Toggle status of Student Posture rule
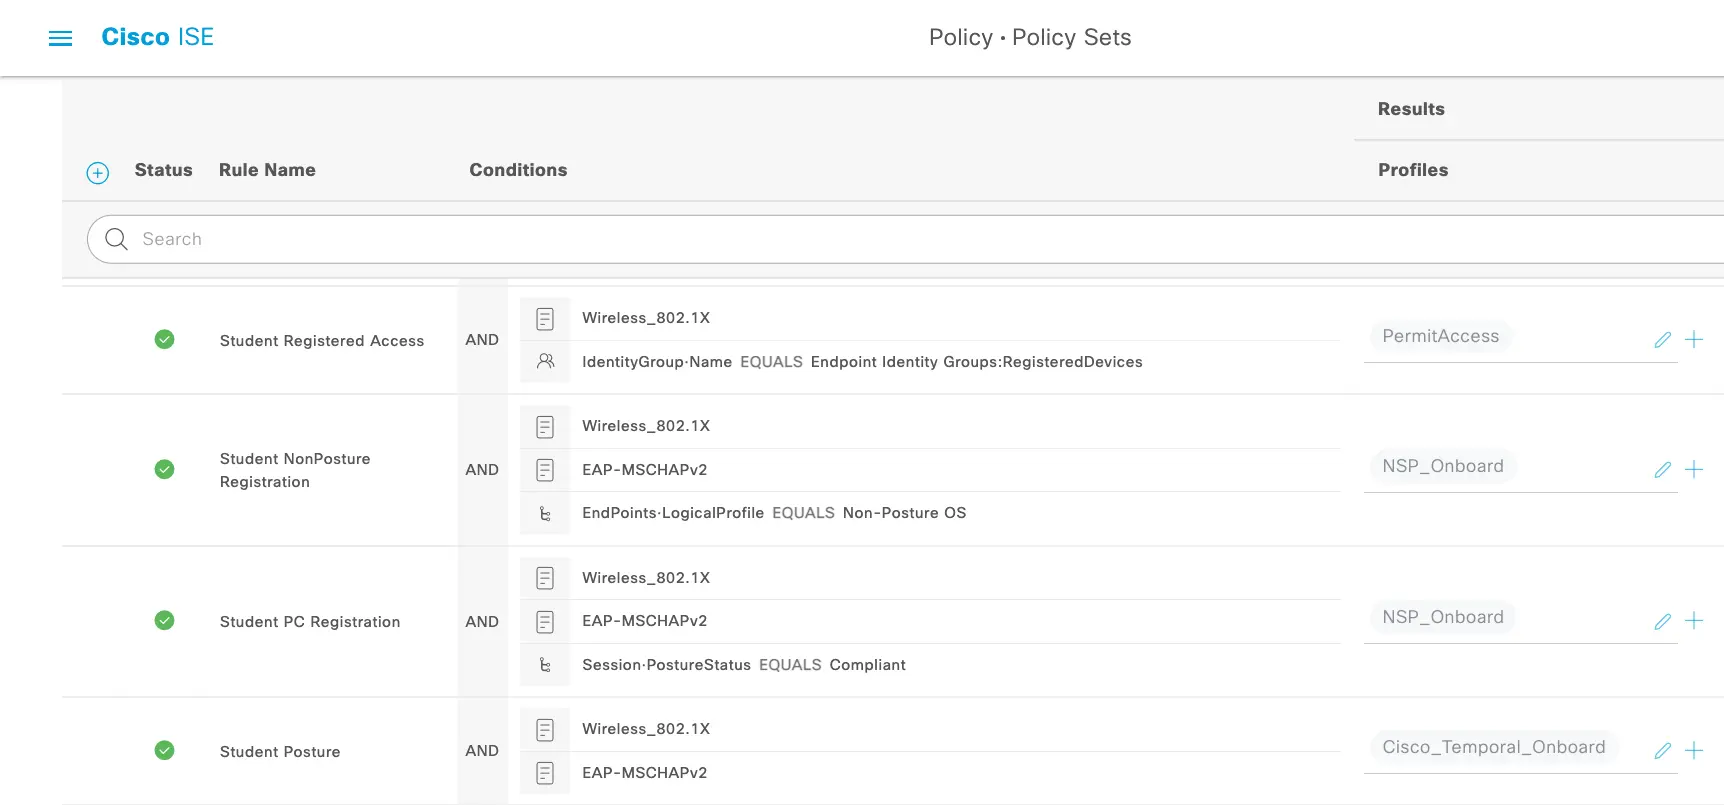This screenshot has width=1724, height=805. pos(165,750)
